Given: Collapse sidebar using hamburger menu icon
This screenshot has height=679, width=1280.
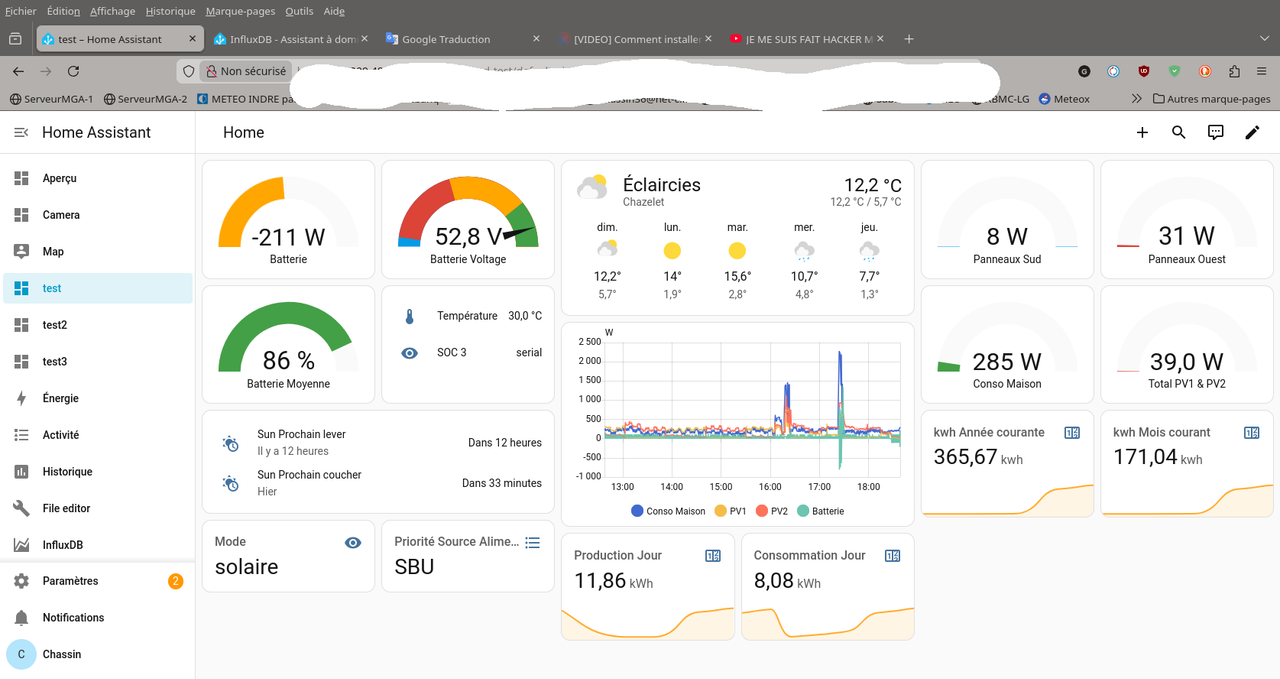Looking at the screenshot, I should tap(21, 132).
